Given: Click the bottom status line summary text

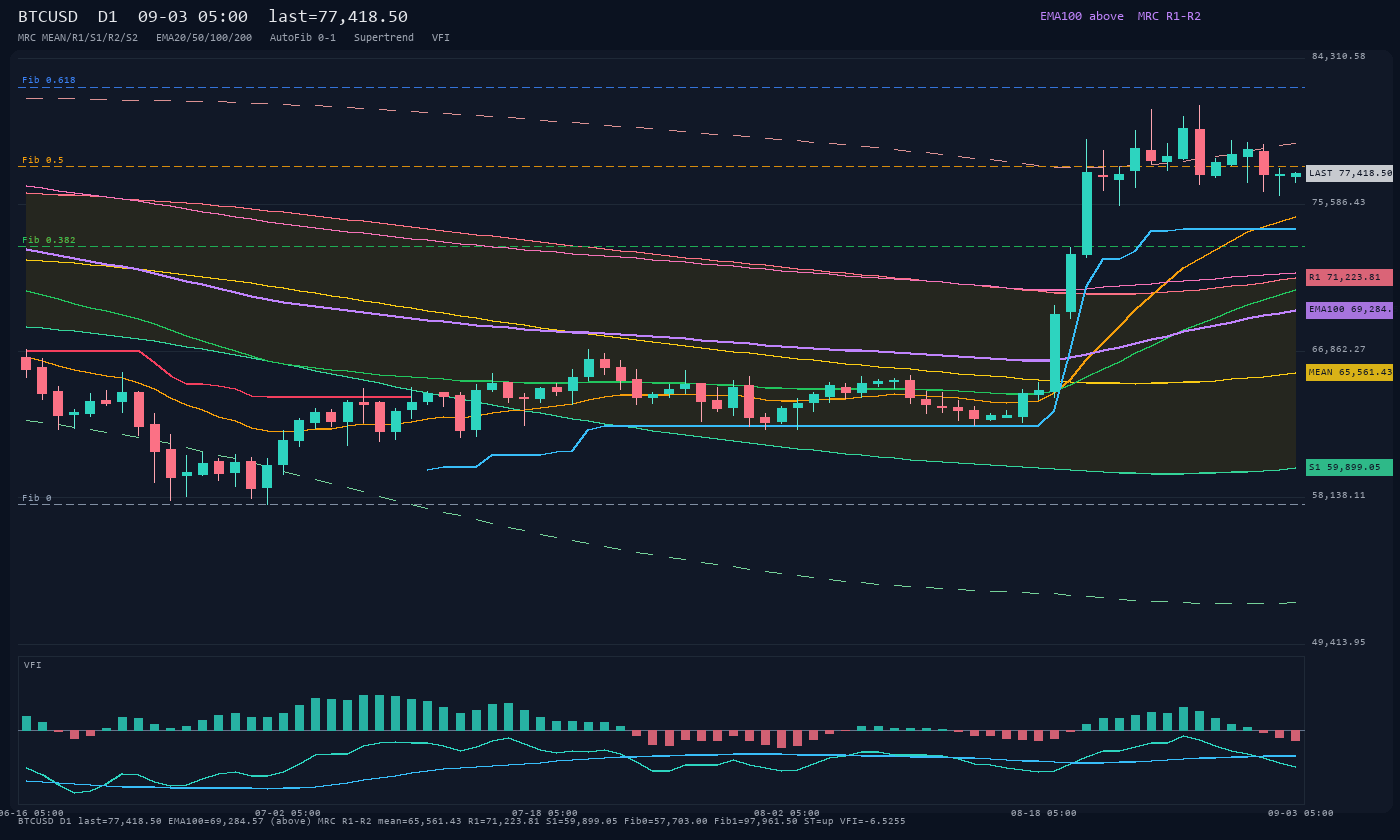Looking at the screenshot, I should click(462, 821).
